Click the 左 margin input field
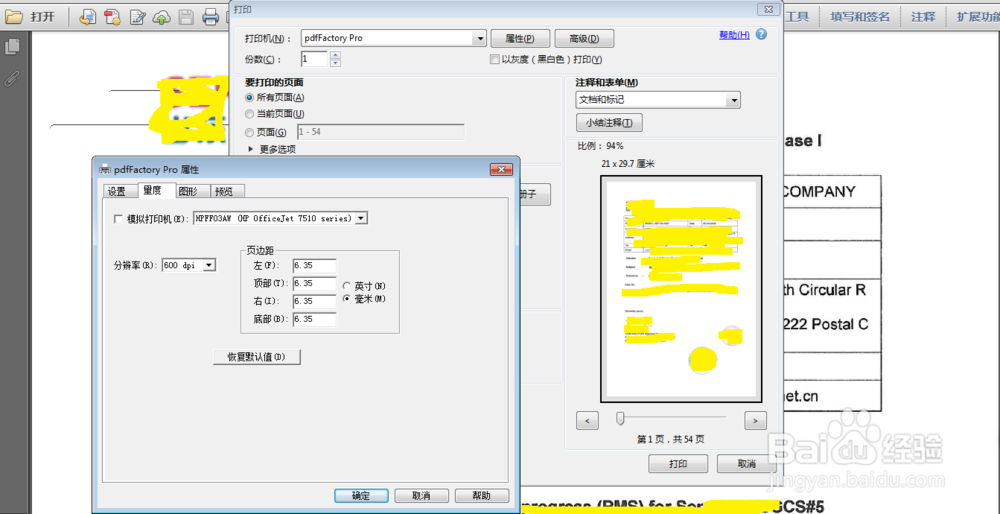The width and height of the screenshot is (1000, 514). [x=314, y=265]
